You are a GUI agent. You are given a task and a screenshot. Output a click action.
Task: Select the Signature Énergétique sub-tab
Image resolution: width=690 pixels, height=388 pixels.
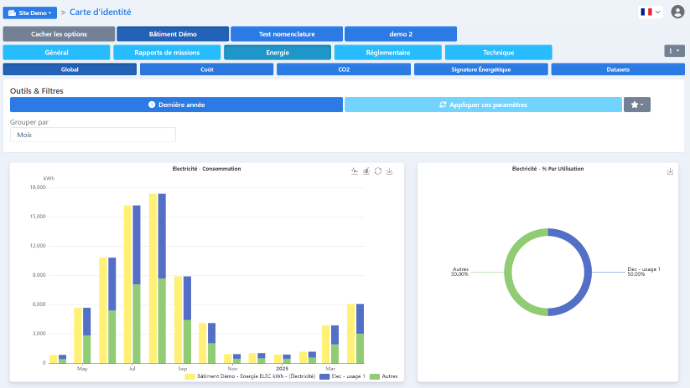[x=481, y=70]
